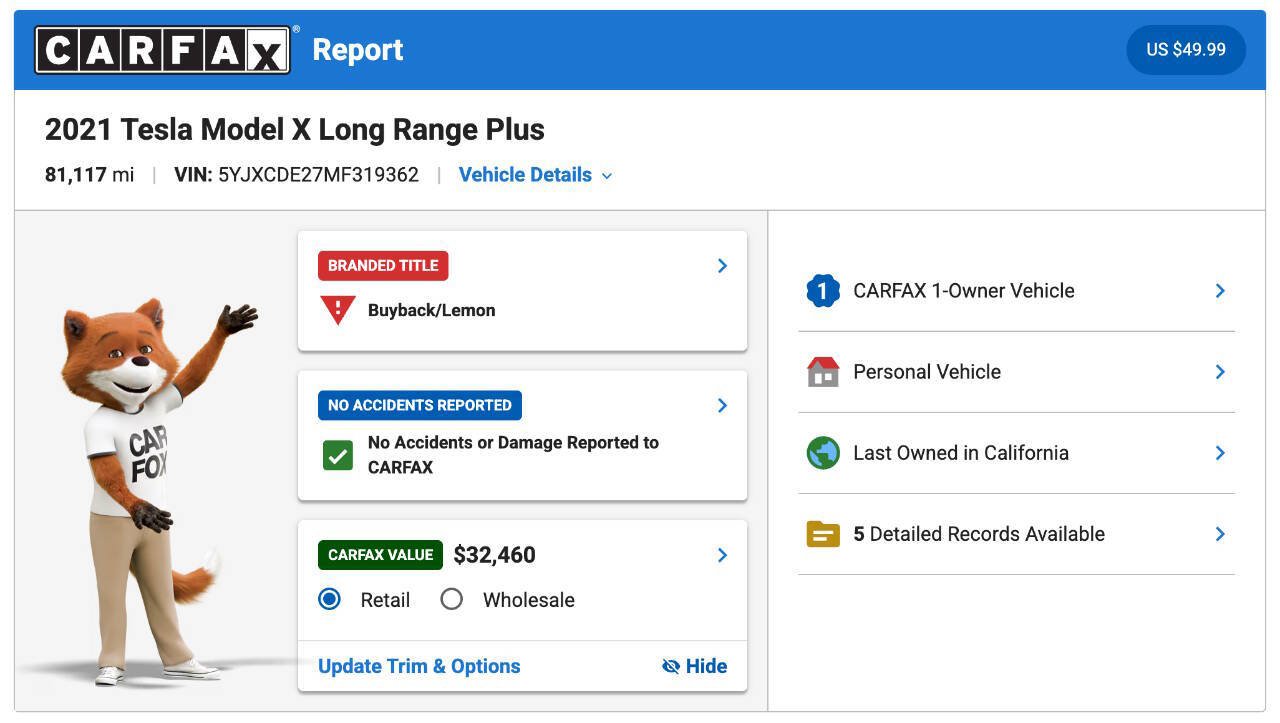Open the Branded Title card chevron
Viewport: 1280px width, 723px height.
[x=722, y=266]
